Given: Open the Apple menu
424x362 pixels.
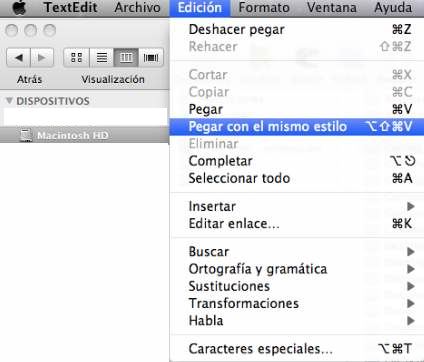Looking at the screenshot, I should point(19,7).
